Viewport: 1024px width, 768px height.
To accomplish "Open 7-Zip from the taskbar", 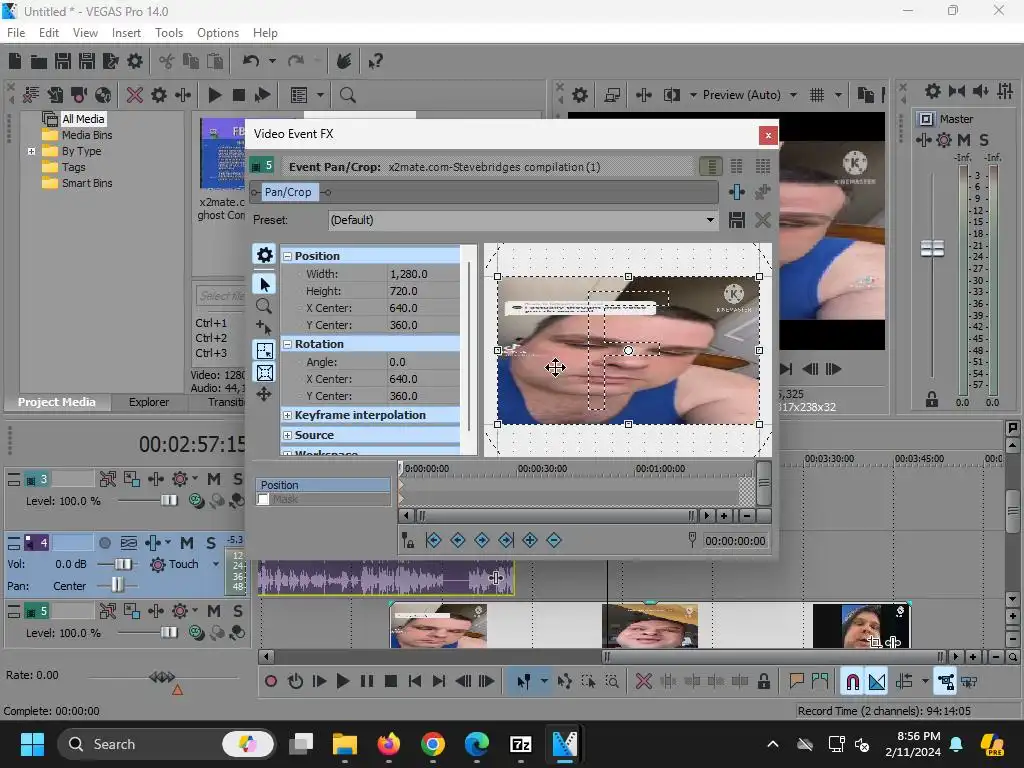I will [520, 744].
